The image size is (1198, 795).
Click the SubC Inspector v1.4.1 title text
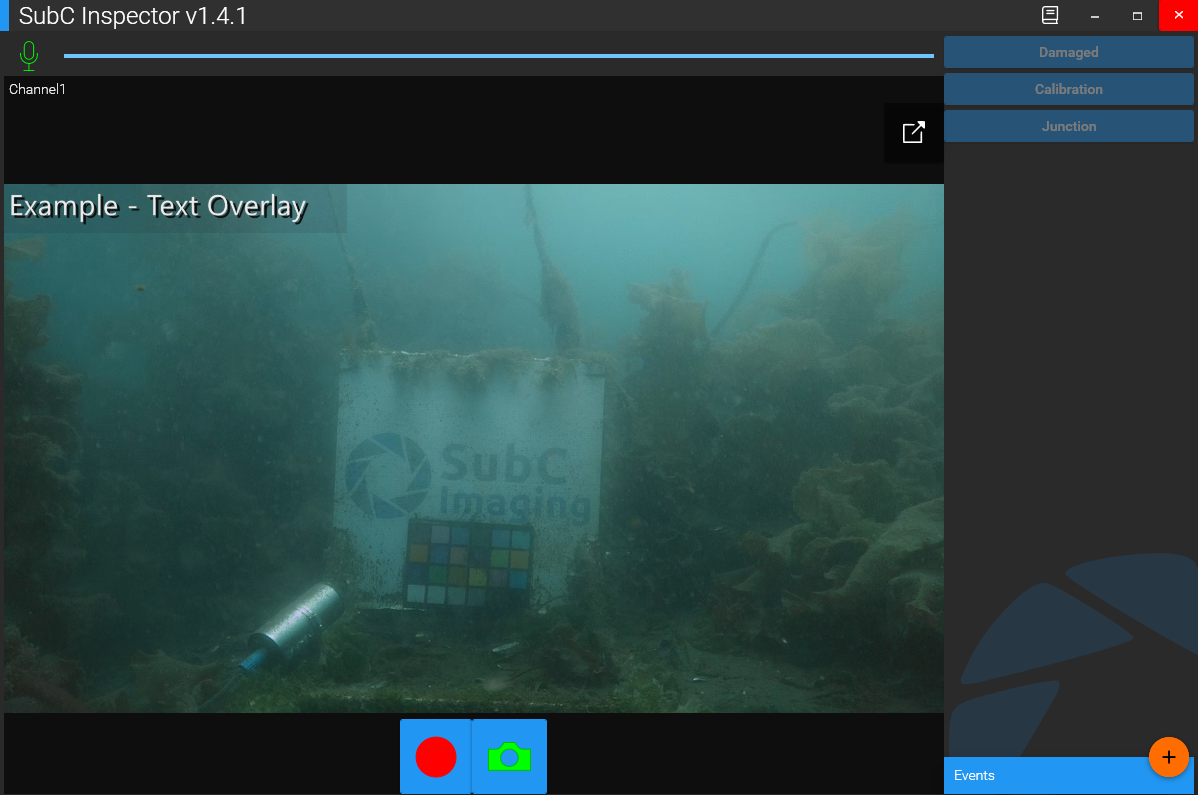(133, 16)
